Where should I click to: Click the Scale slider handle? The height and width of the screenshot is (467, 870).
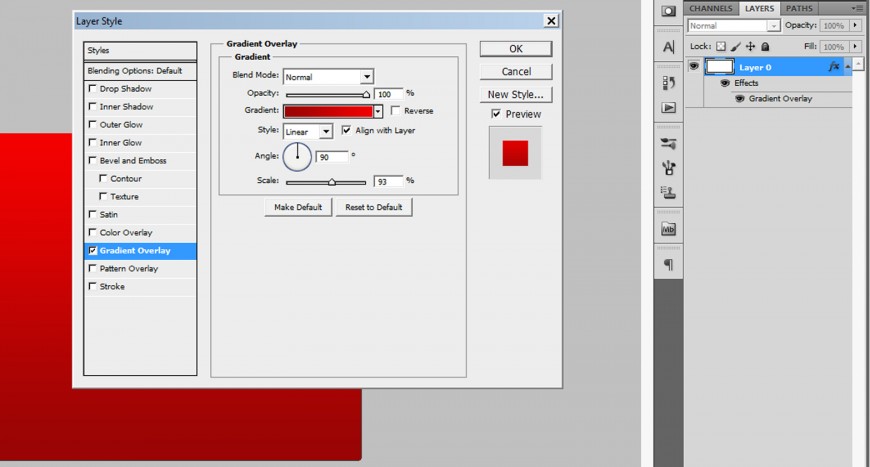(332, 182)
